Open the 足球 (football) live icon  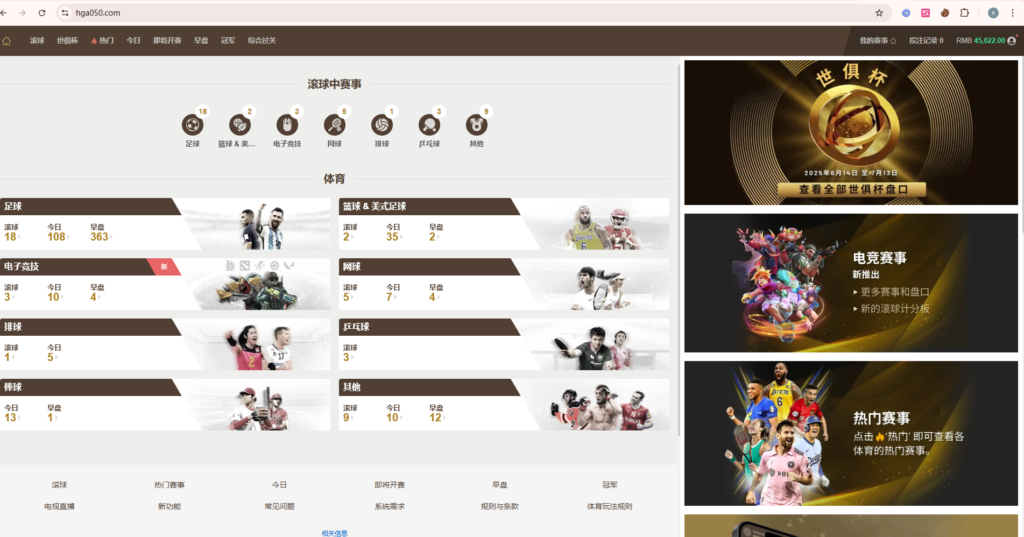click(192, 125)
